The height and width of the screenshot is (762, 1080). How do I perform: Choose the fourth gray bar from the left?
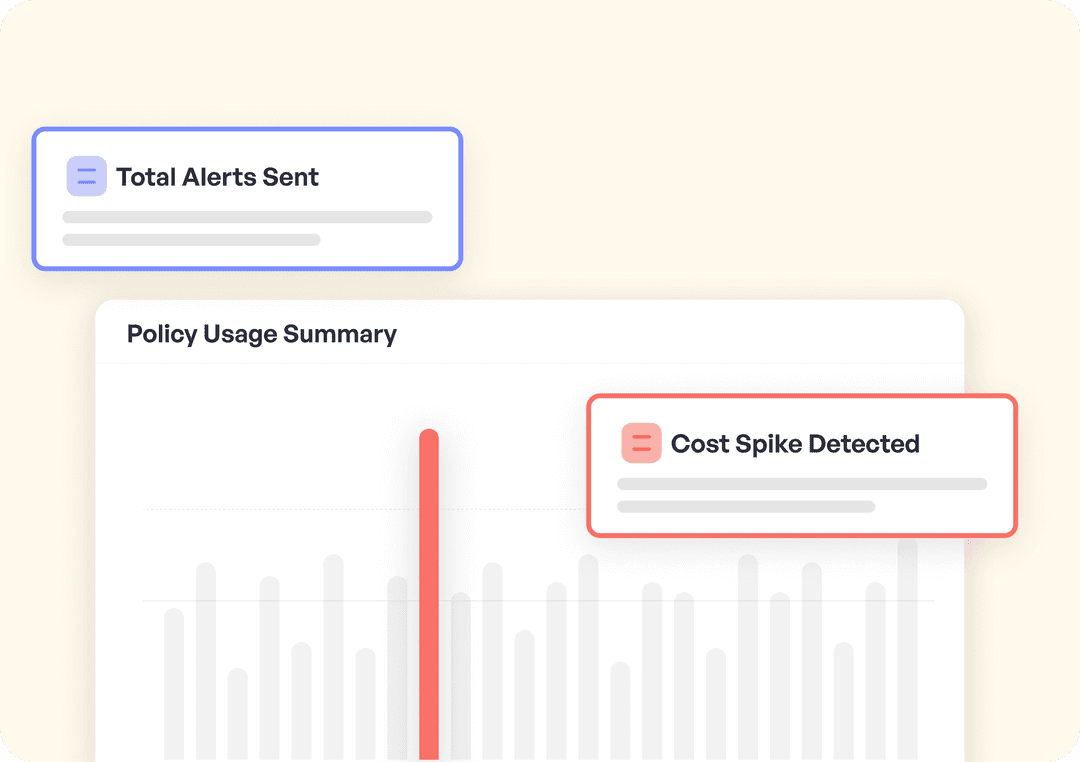pyautogui.click(x=270, y=668)
